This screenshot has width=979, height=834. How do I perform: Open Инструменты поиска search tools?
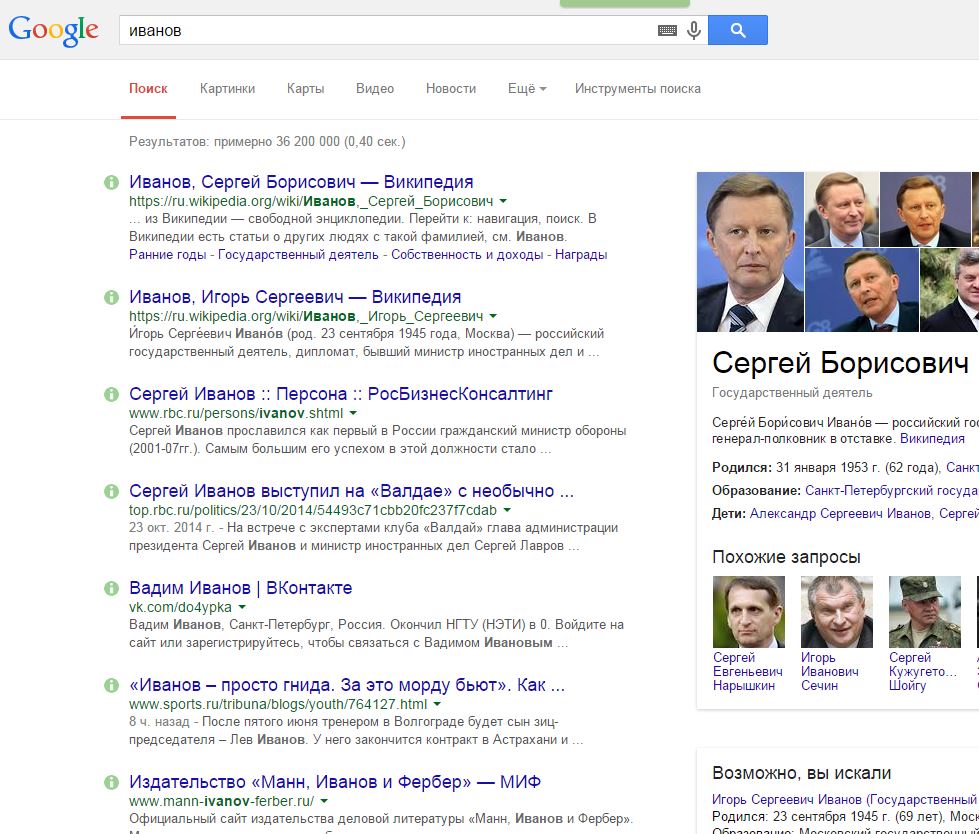pyautogui.click(x=637, y=88)
